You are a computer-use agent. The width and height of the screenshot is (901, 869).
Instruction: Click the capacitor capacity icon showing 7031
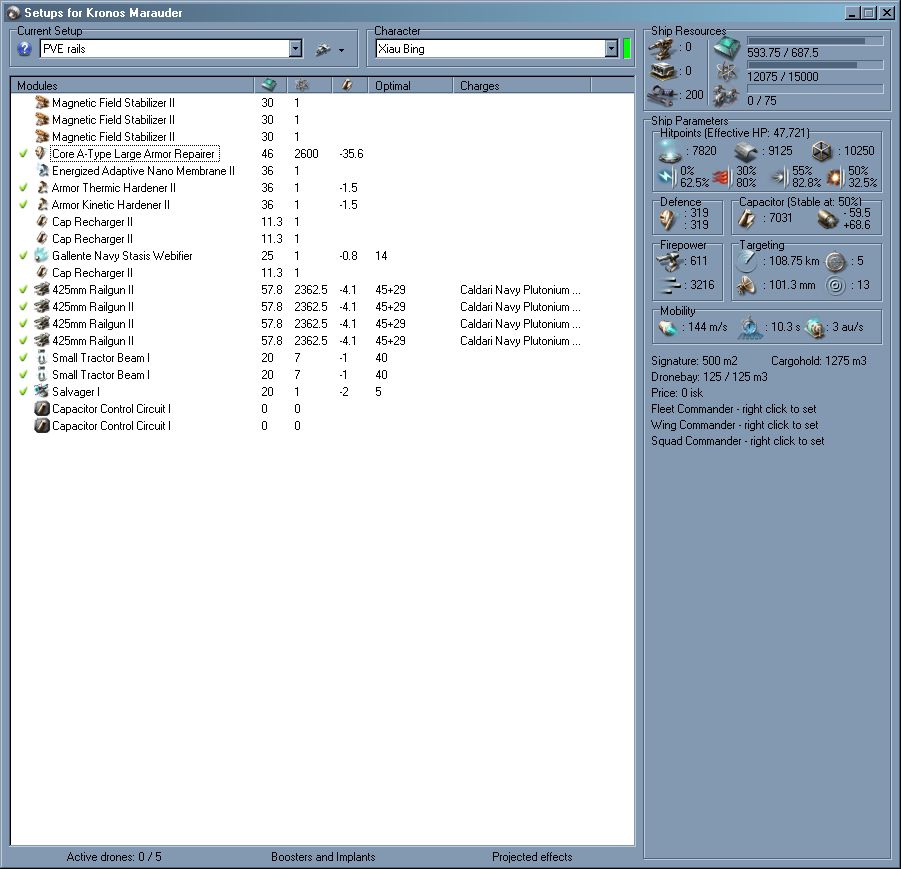747,218
